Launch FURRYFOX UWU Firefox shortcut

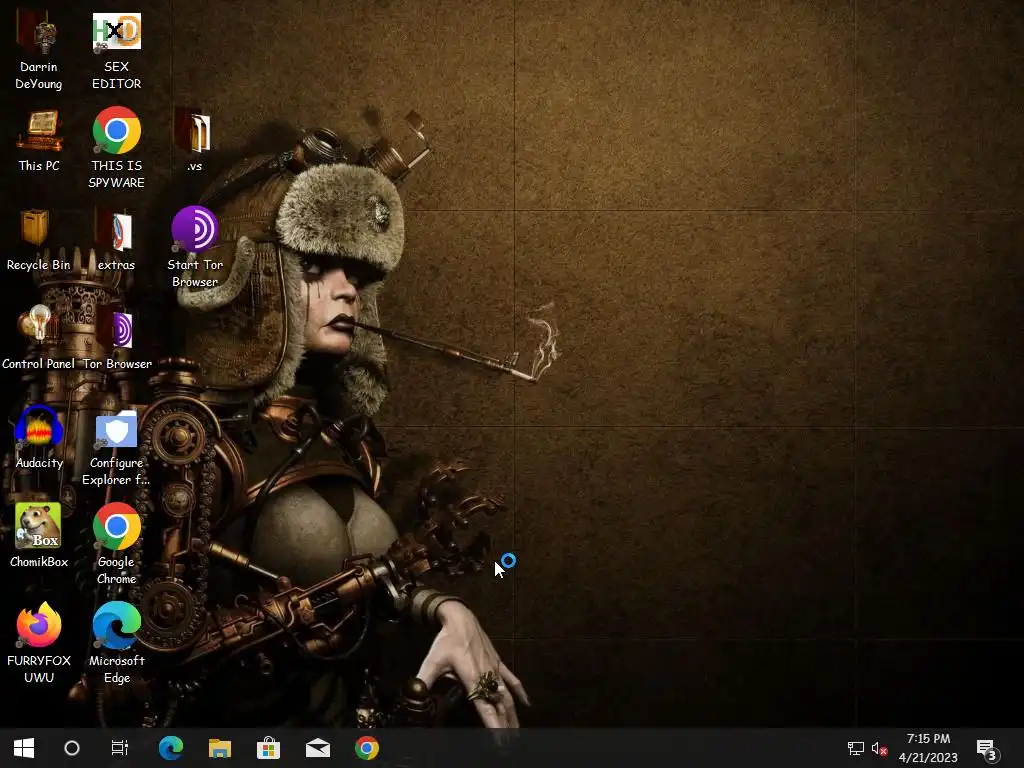tap(39, 643)
